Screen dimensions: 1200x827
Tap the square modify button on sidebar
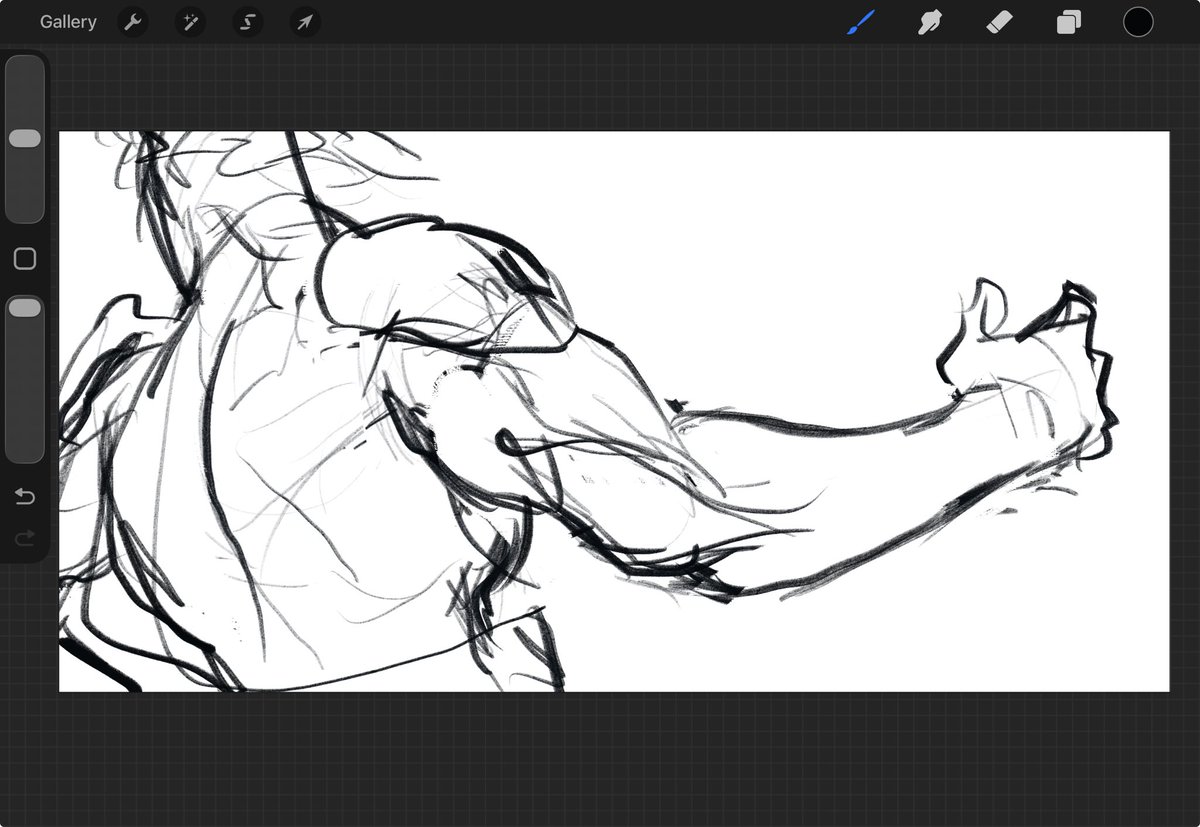click(x=25, y=259)
